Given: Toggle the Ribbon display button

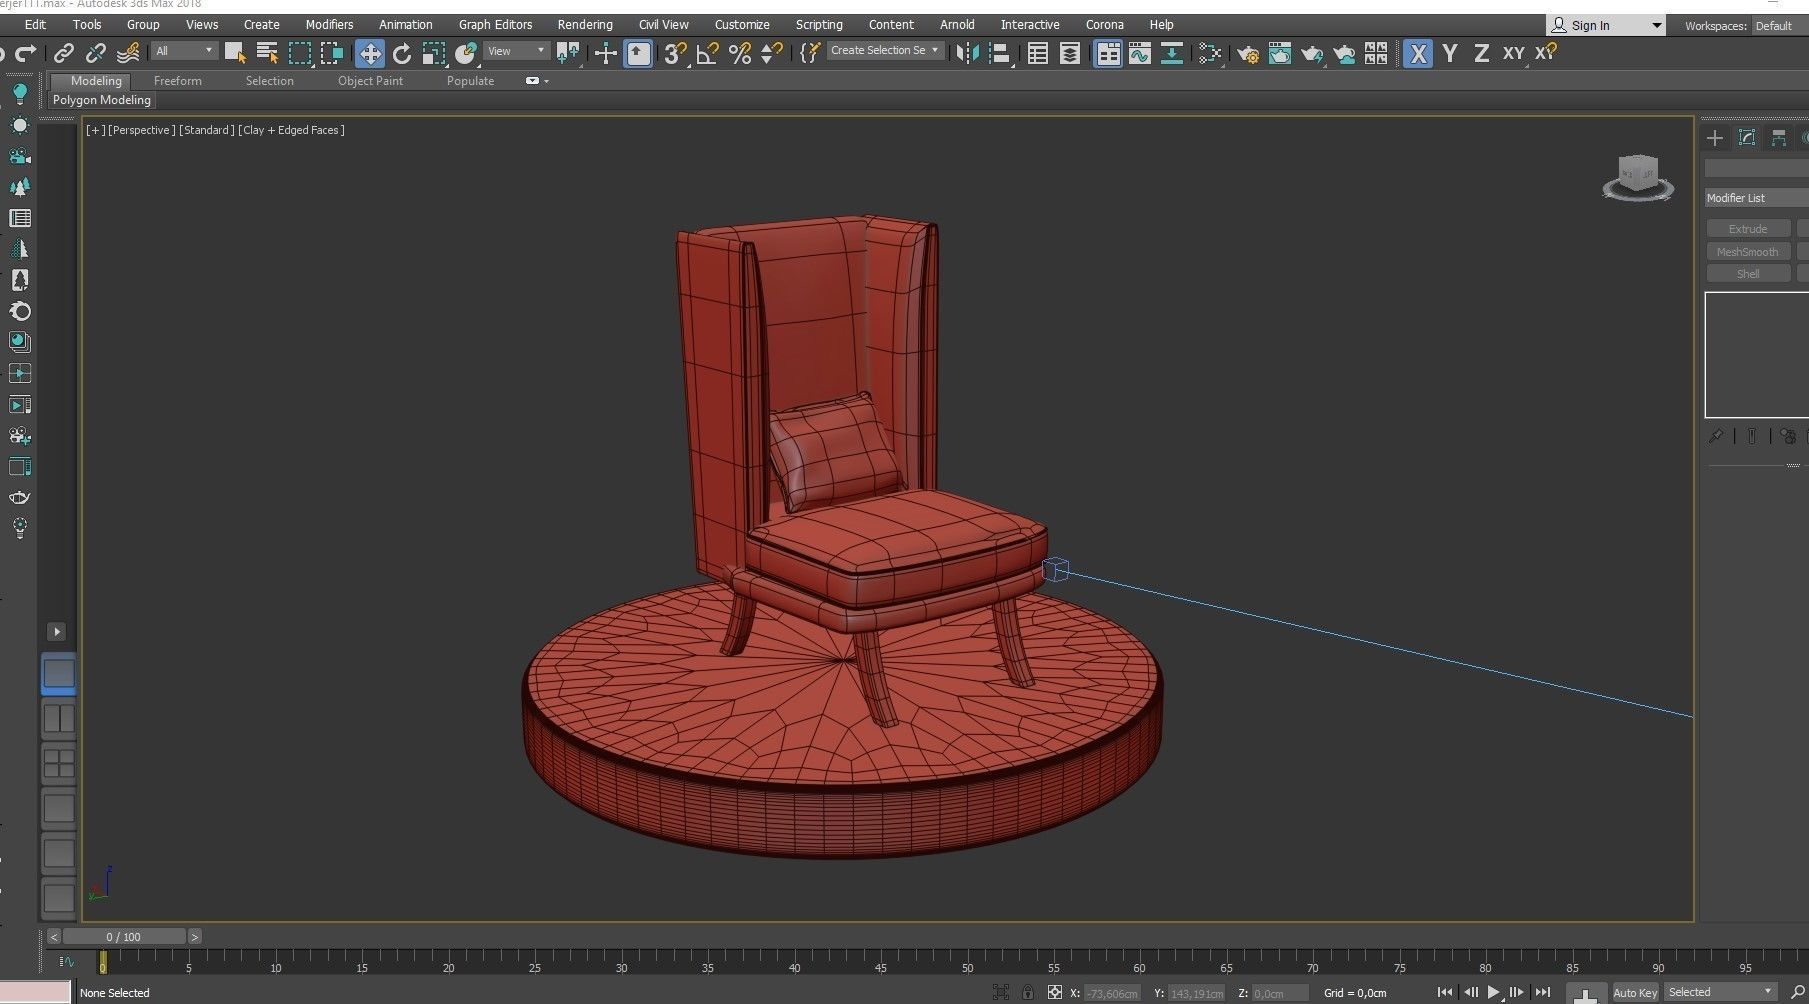Looking at the screenshot, I should point(1108,53).
